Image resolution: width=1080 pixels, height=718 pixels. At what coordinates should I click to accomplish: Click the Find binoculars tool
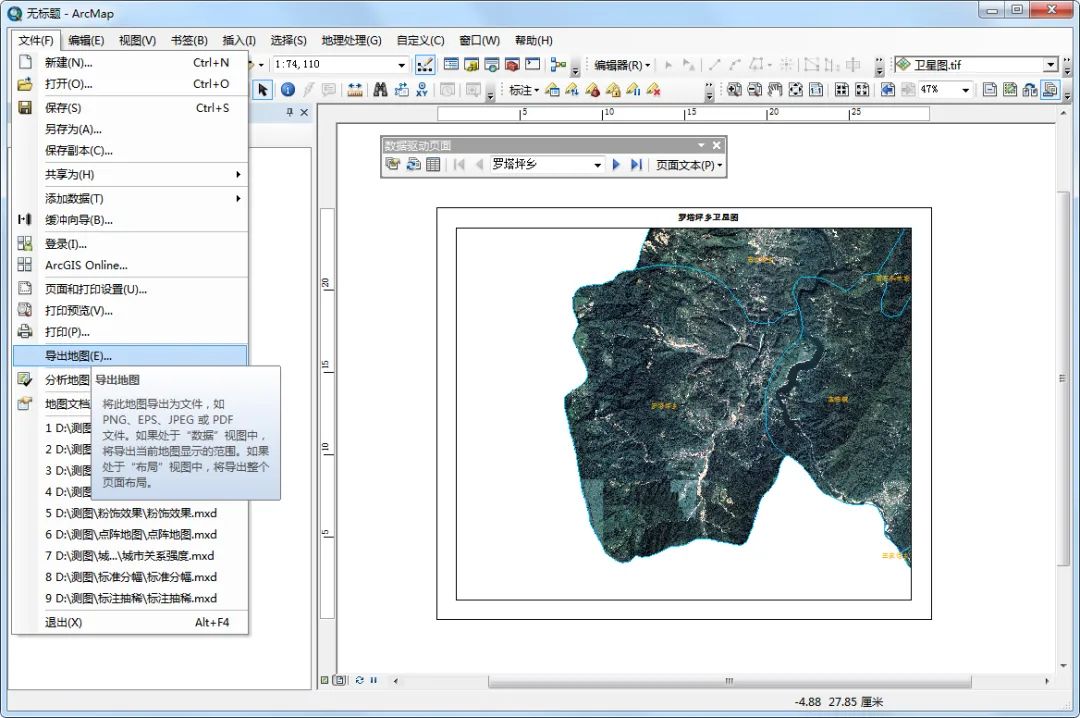[380, 88]
